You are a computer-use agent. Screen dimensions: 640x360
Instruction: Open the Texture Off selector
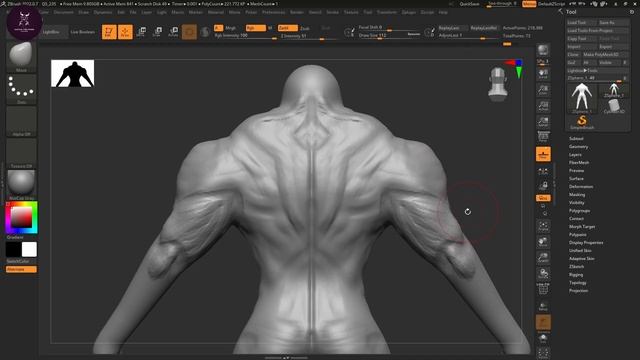click(x=21, y=153)
